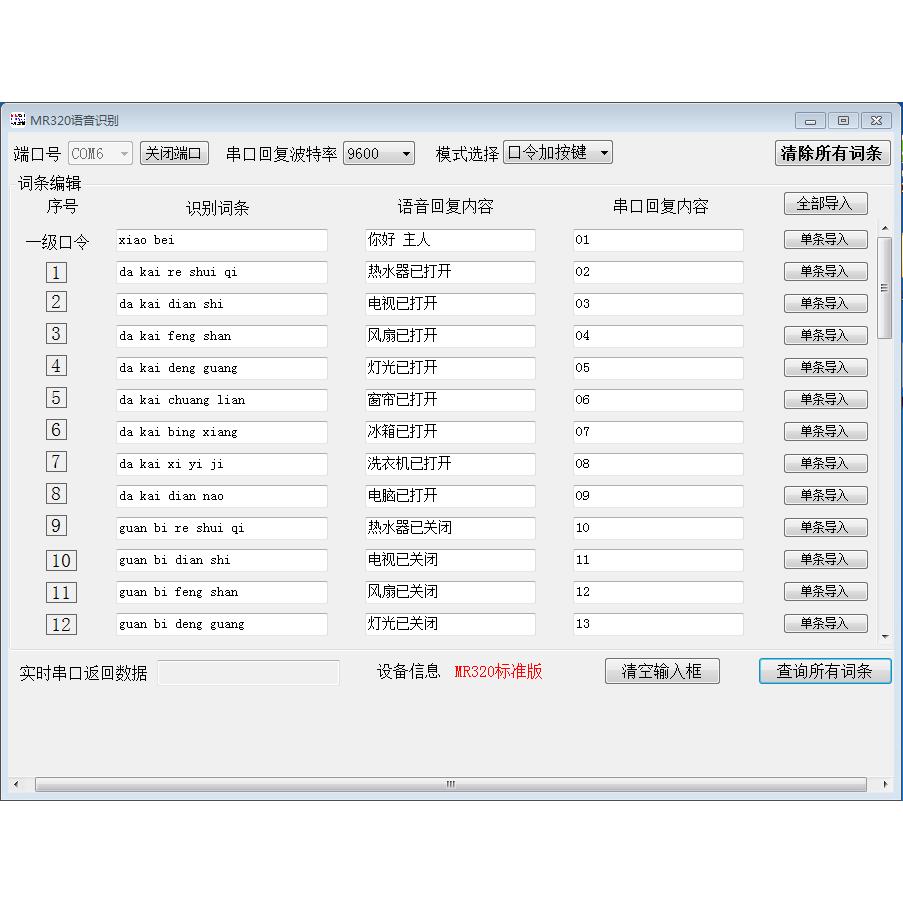Minimize the MR320语音识别 window

coord(810,121)
